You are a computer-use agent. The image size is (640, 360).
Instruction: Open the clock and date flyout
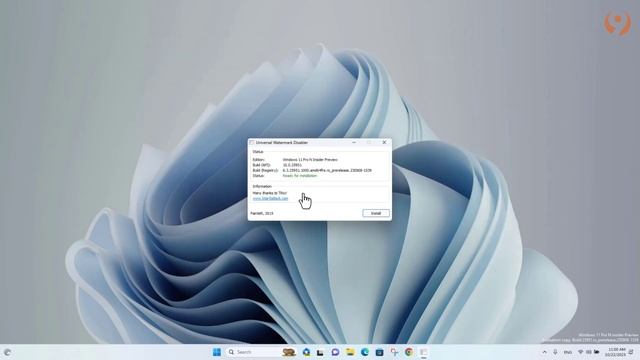[x=616, y=352]
